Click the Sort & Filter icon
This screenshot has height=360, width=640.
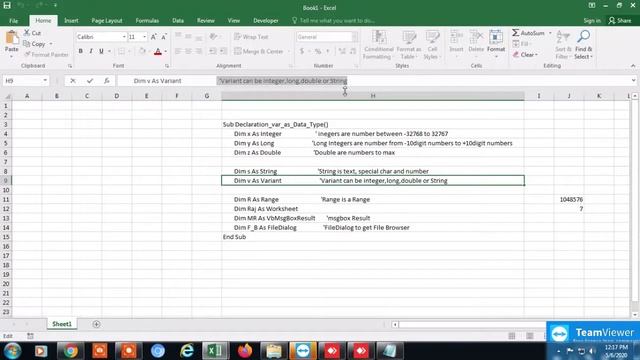click(x=563, y=38)
